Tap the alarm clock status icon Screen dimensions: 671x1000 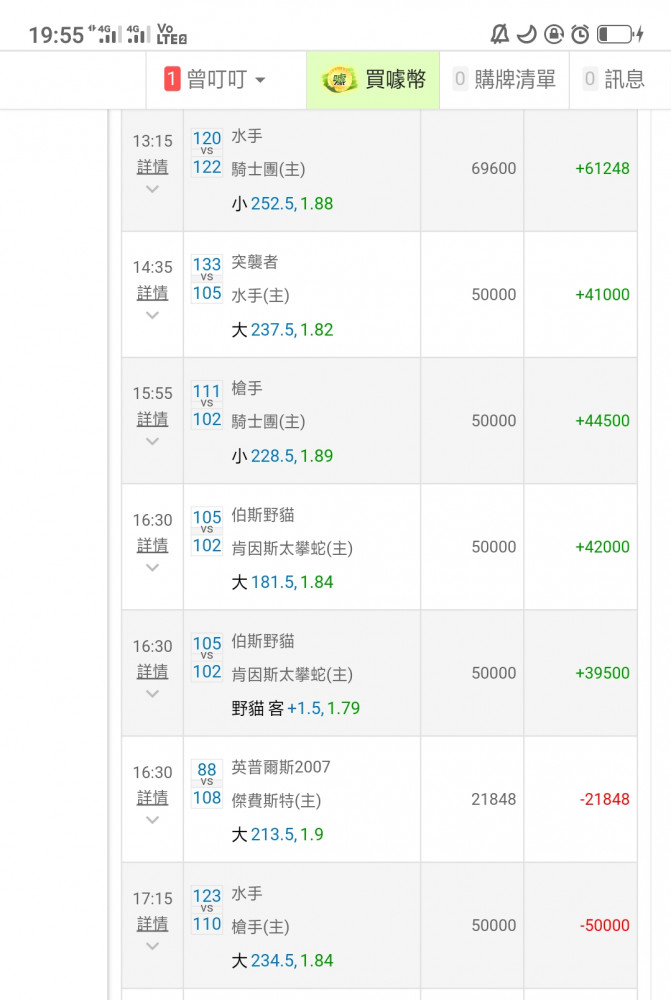point(580,35)
